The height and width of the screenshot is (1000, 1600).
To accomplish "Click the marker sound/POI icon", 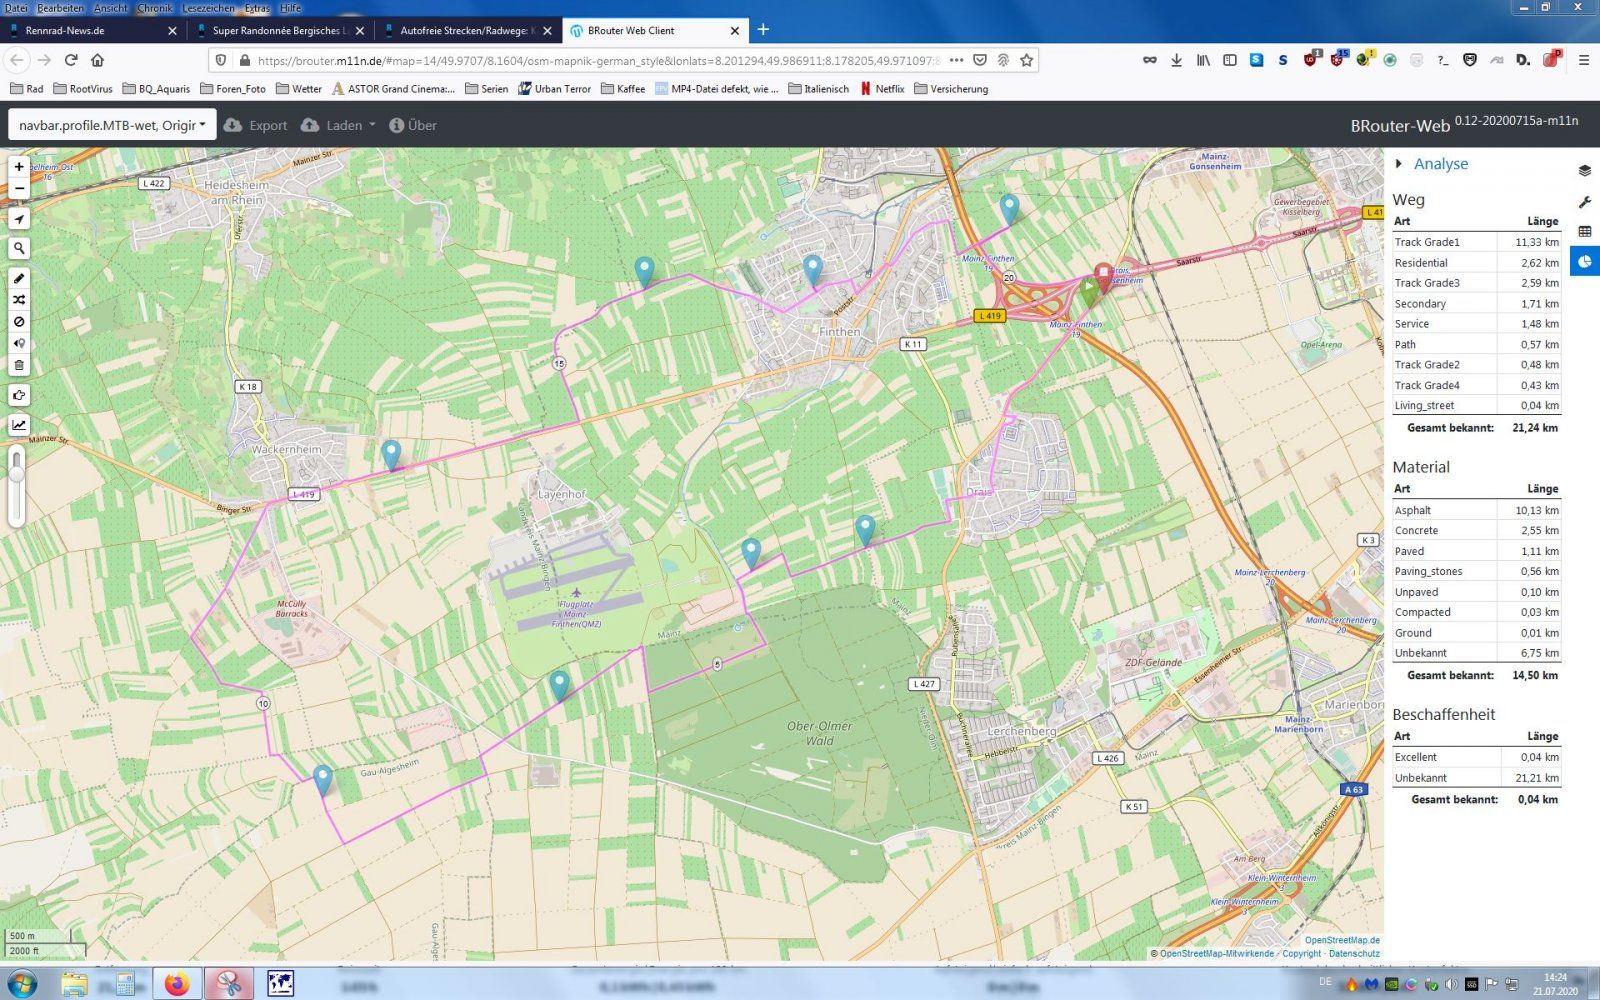I will click(x=19, y=344).
